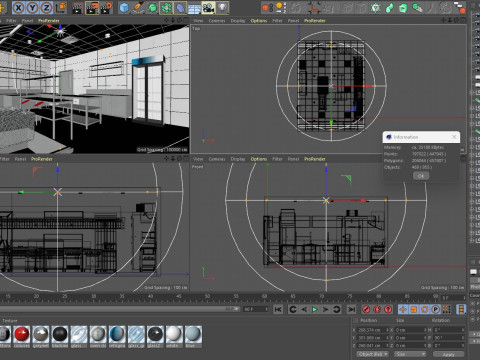Toggle the X axis lock
Screen dimensions: 480x360
click(18, 7)
